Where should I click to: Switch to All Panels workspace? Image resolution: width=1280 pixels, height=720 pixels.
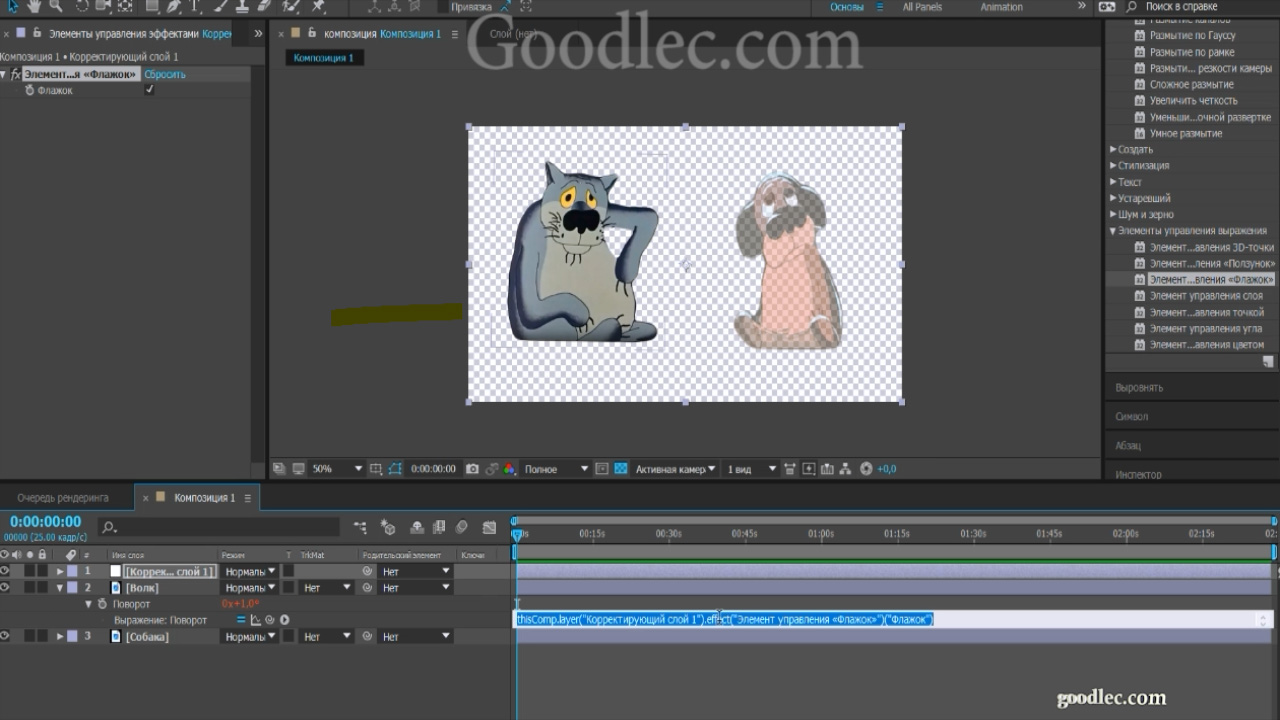pos(922,7)
